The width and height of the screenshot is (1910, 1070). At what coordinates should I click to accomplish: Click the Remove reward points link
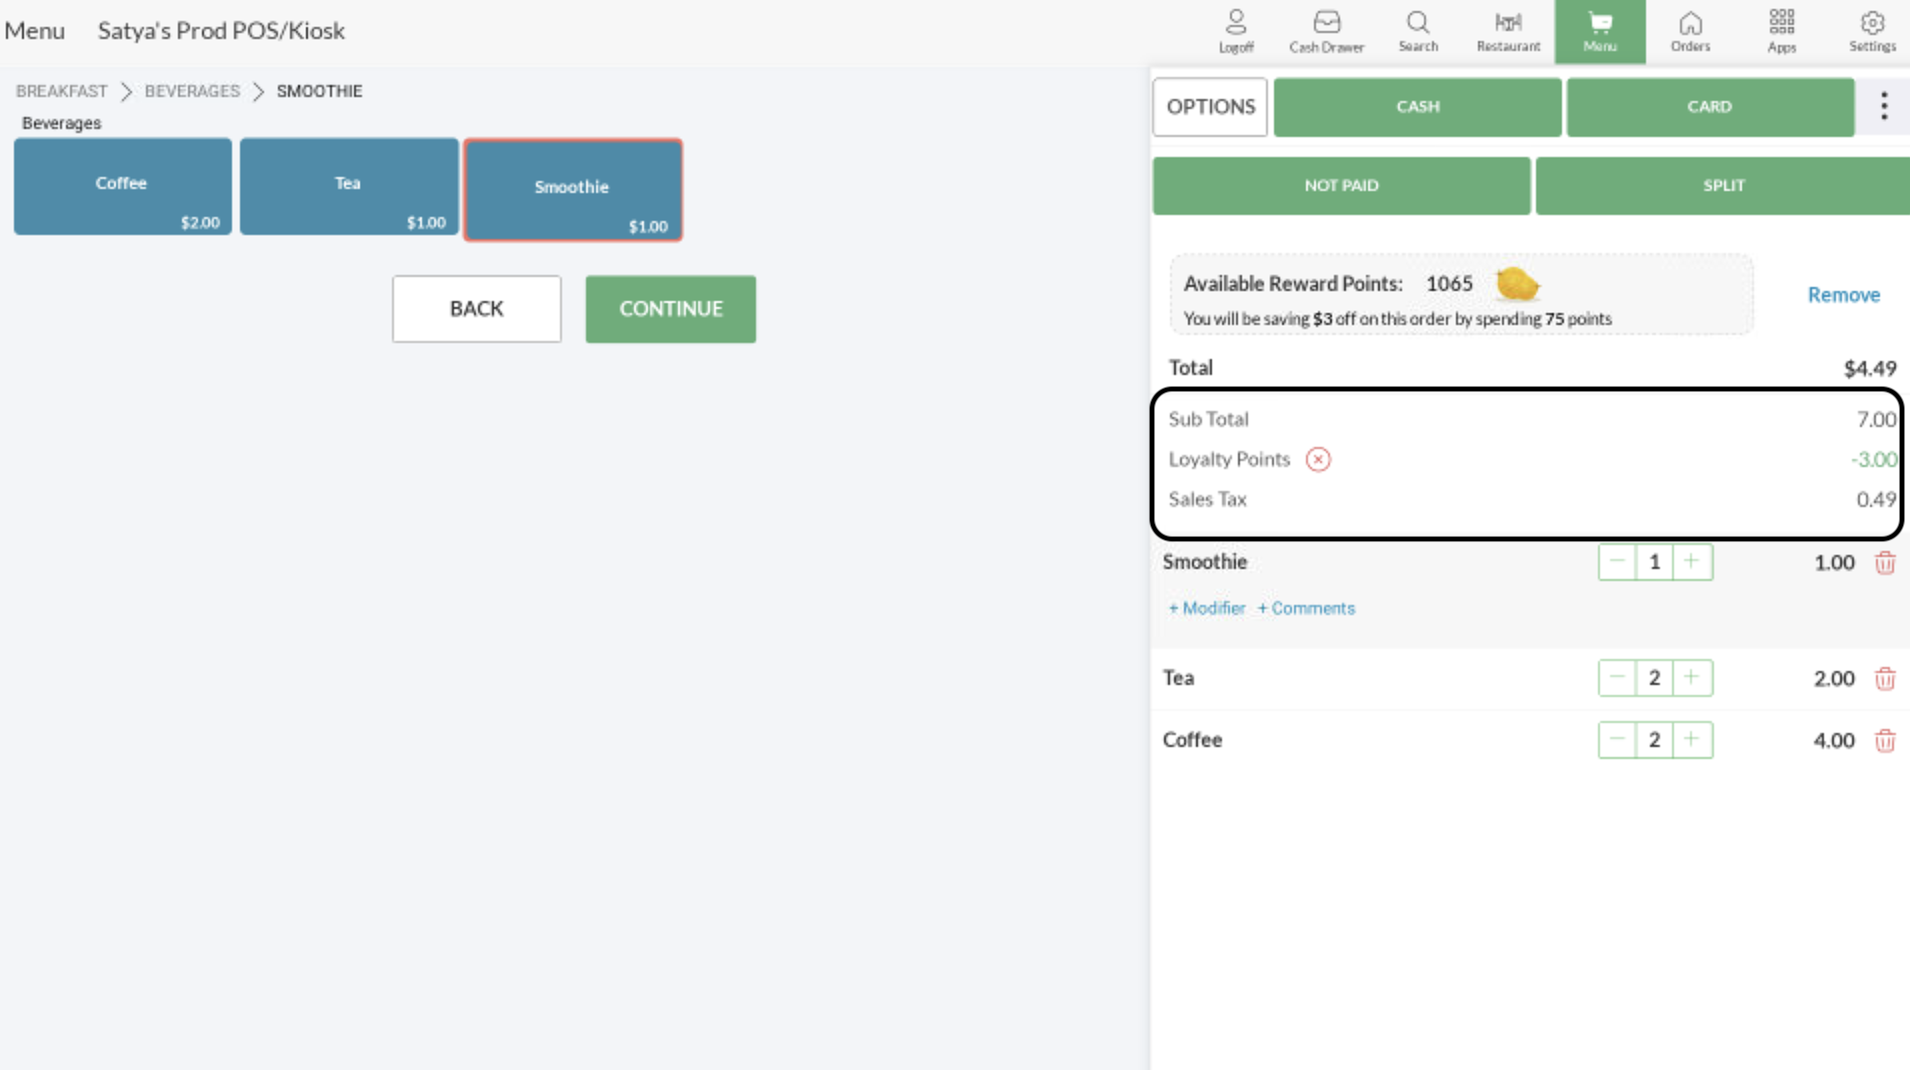coord(1843,295)
